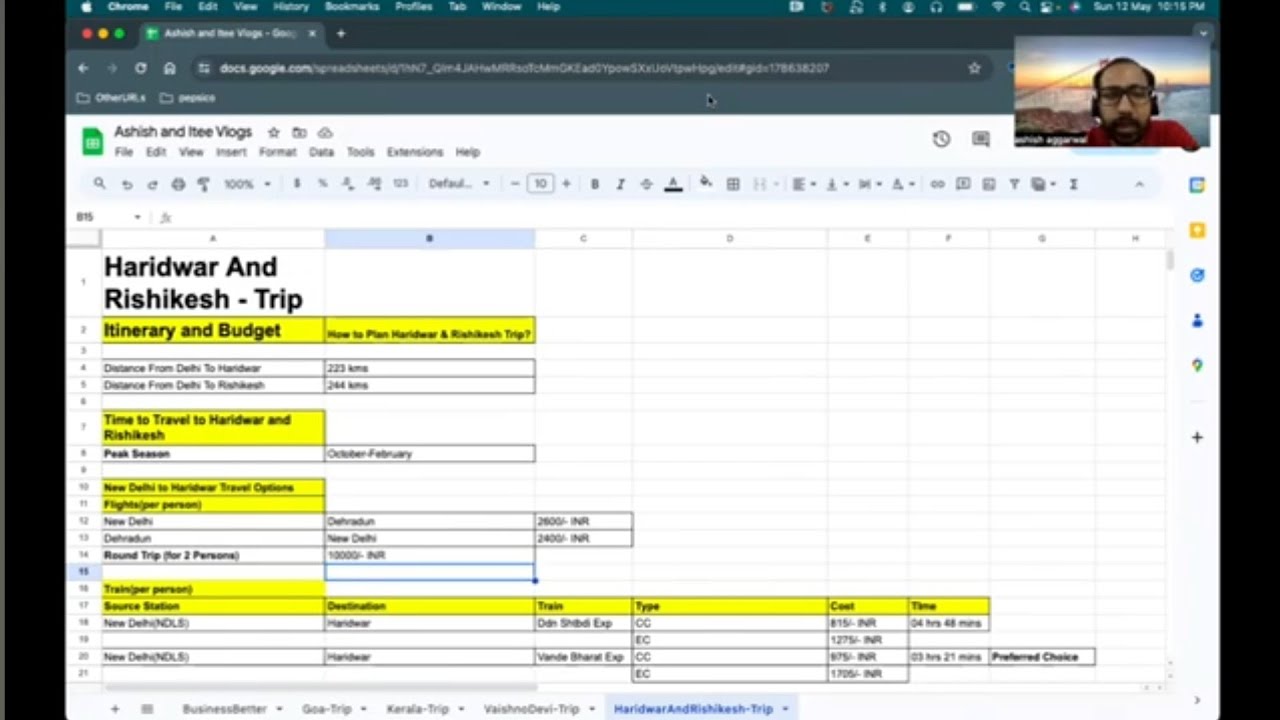Viewport: 1280px width, 720px height.
Task: Open HaridwarAndRishikesh-Trip tab dropdown arrow
Action: pyautogui.click(x=785, y=709)
